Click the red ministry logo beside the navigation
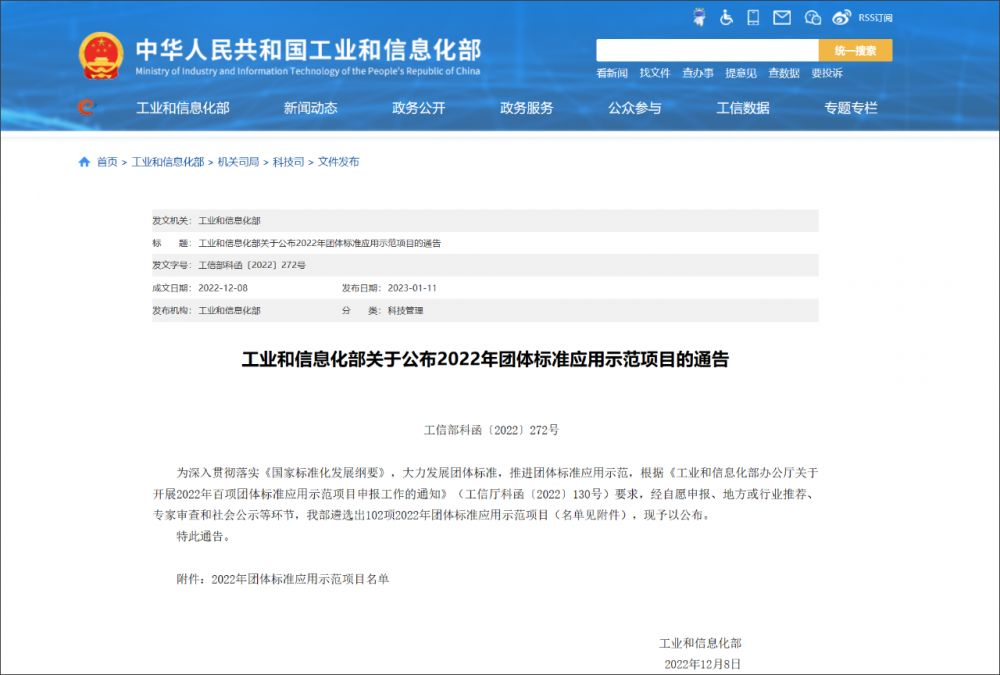This screenshot has height=675, width=1000. pyautogui.click(x=85, y=108)
